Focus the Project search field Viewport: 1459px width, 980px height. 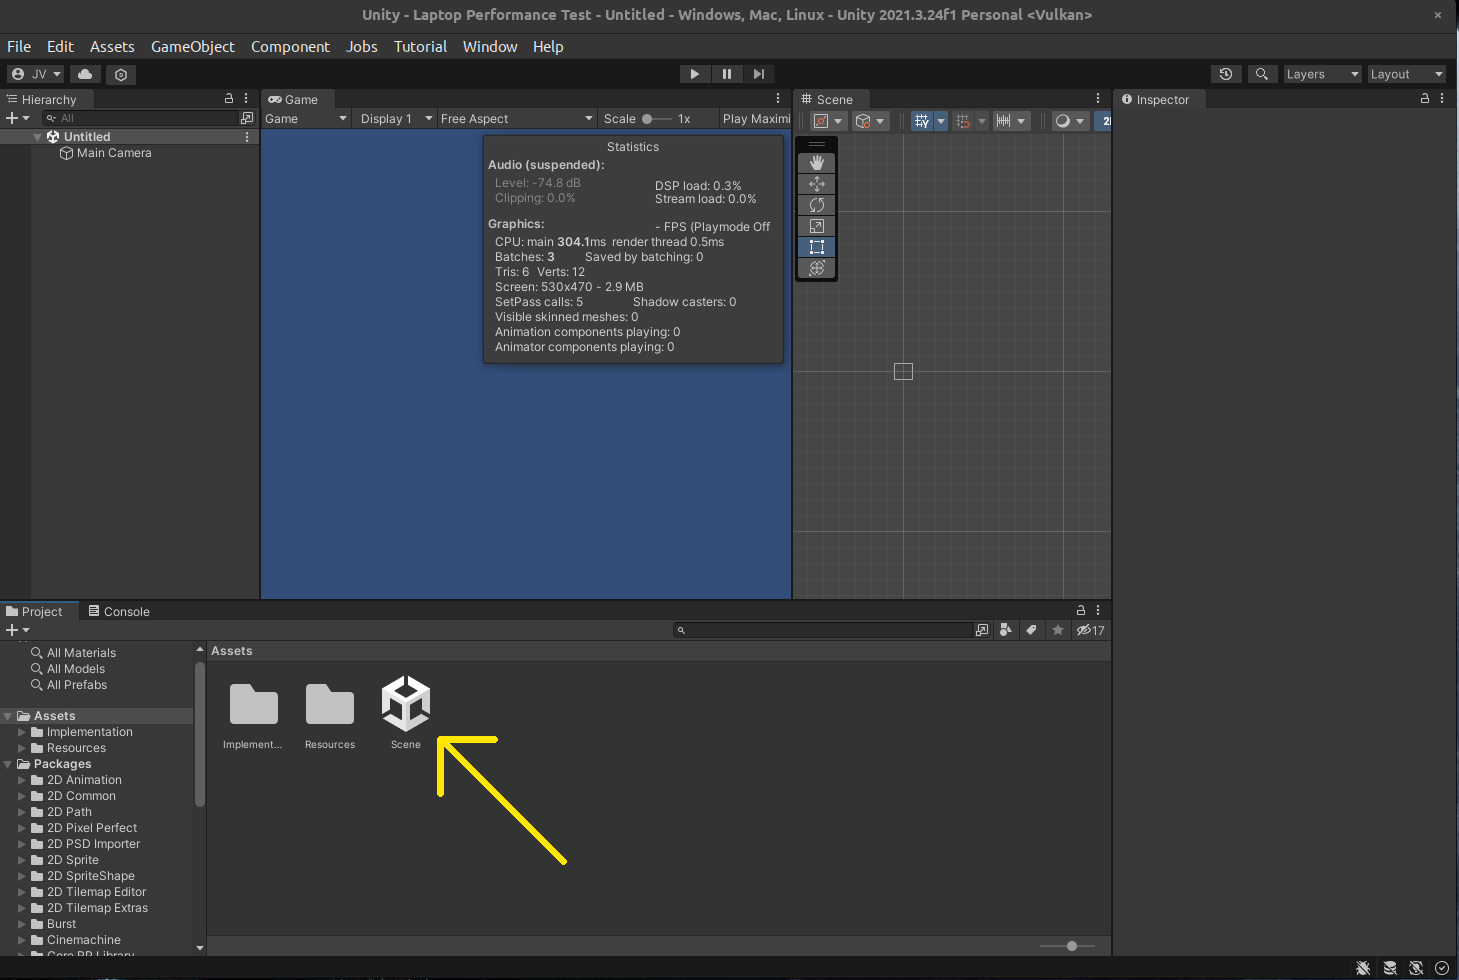tap(823, 630)
